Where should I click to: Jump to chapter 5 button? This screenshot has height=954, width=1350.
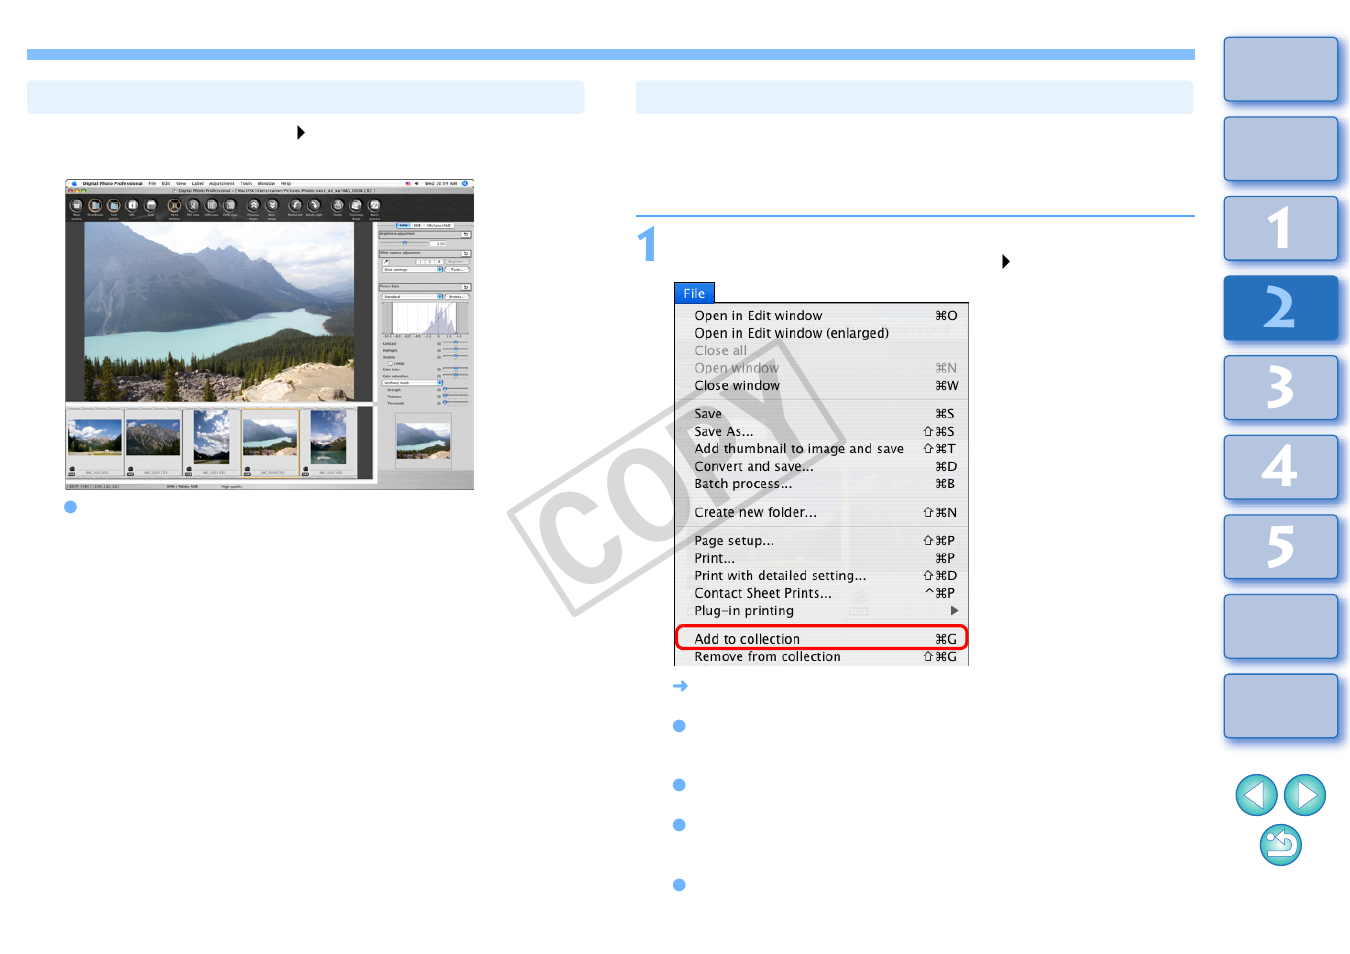coord(1281,547)
